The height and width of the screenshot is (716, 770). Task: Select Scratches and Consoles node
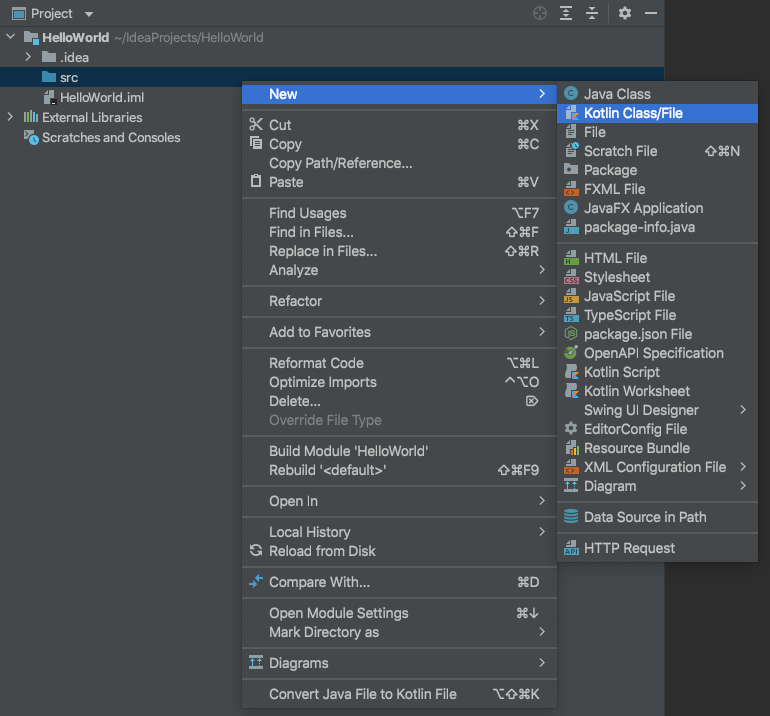coord(102,138)
